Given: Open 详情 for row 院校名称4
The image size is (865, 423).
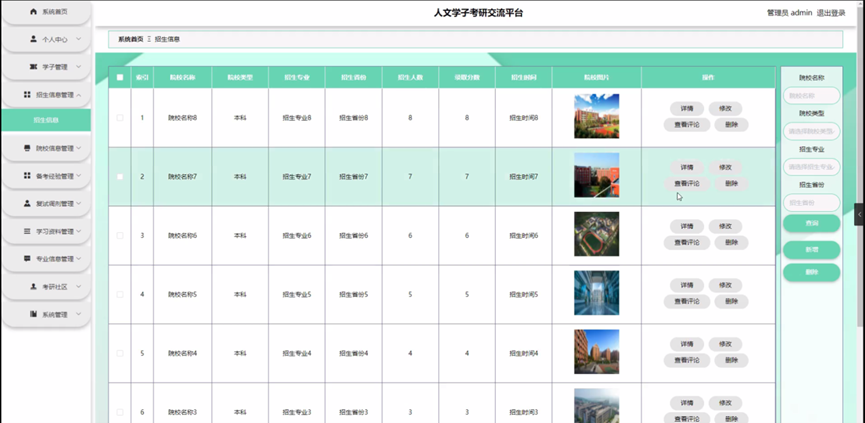Looking at the screenshot, I should click(x=687, y=344).
